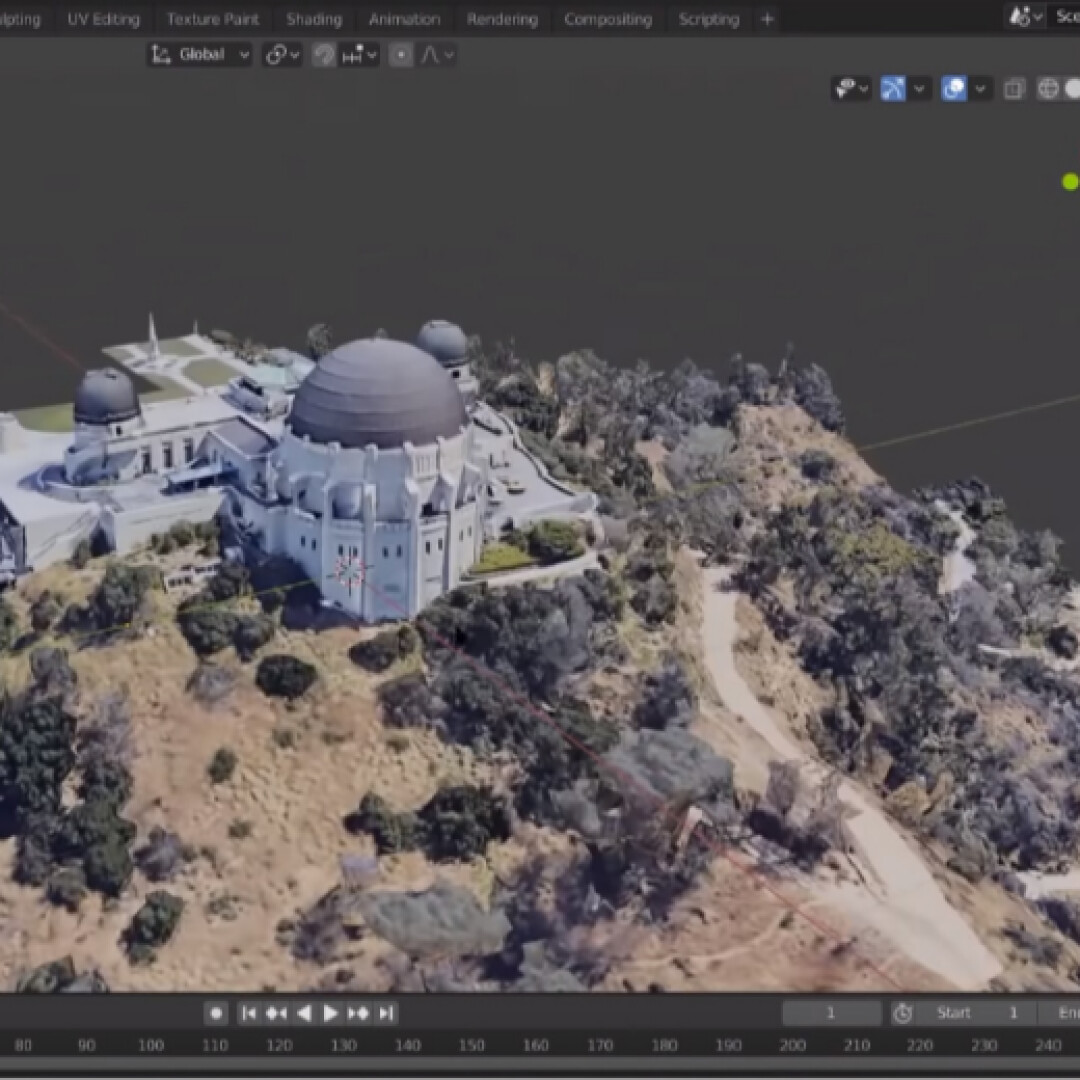Click the Start frame field
This screenshot has height=1080, width=1080.
coord(977,1013)
